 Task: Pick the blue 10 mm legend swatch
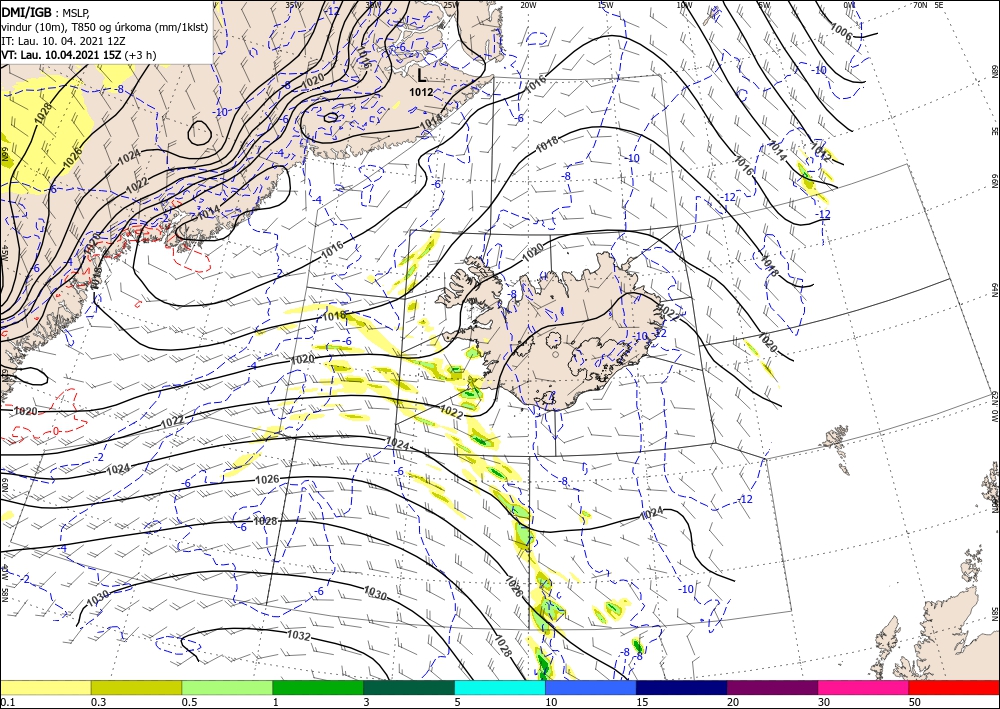click(x=591, y=687)
